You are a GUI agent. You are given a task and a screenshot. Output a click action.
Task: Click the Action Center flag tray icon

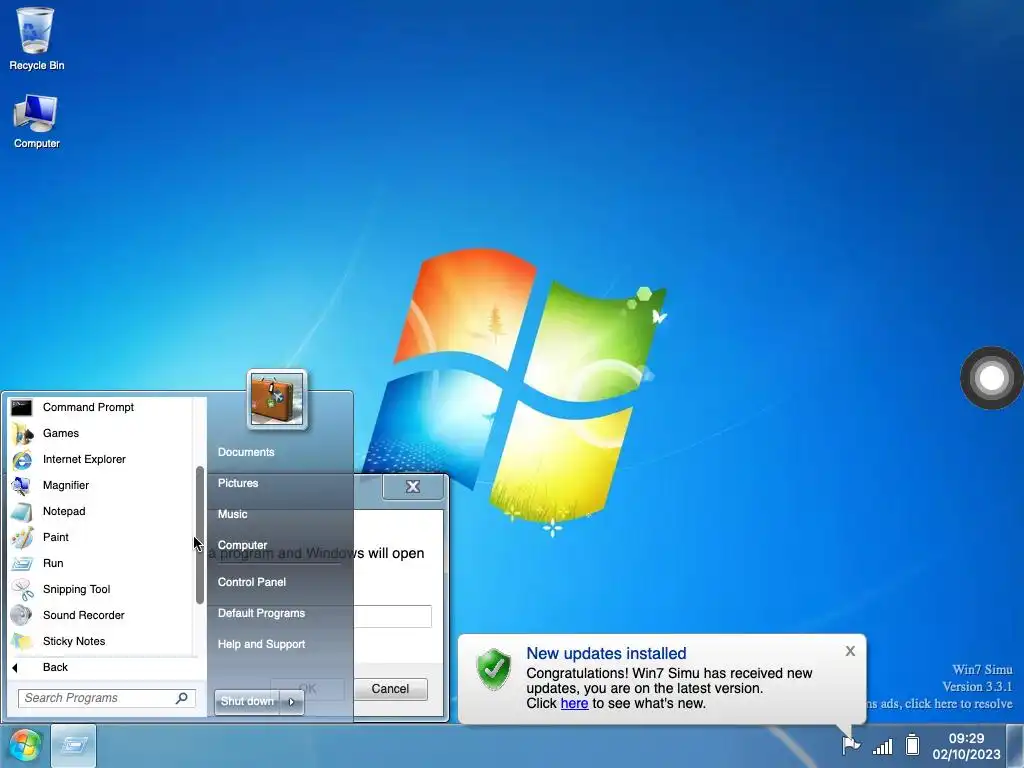pyautogui.click(x=850, y=744)
